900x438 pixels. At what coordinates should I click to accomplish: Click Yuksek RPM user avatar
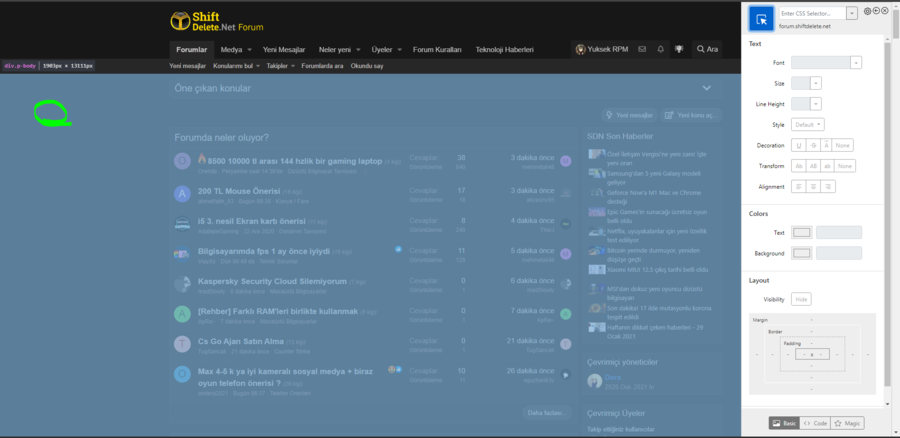point(581,49)
